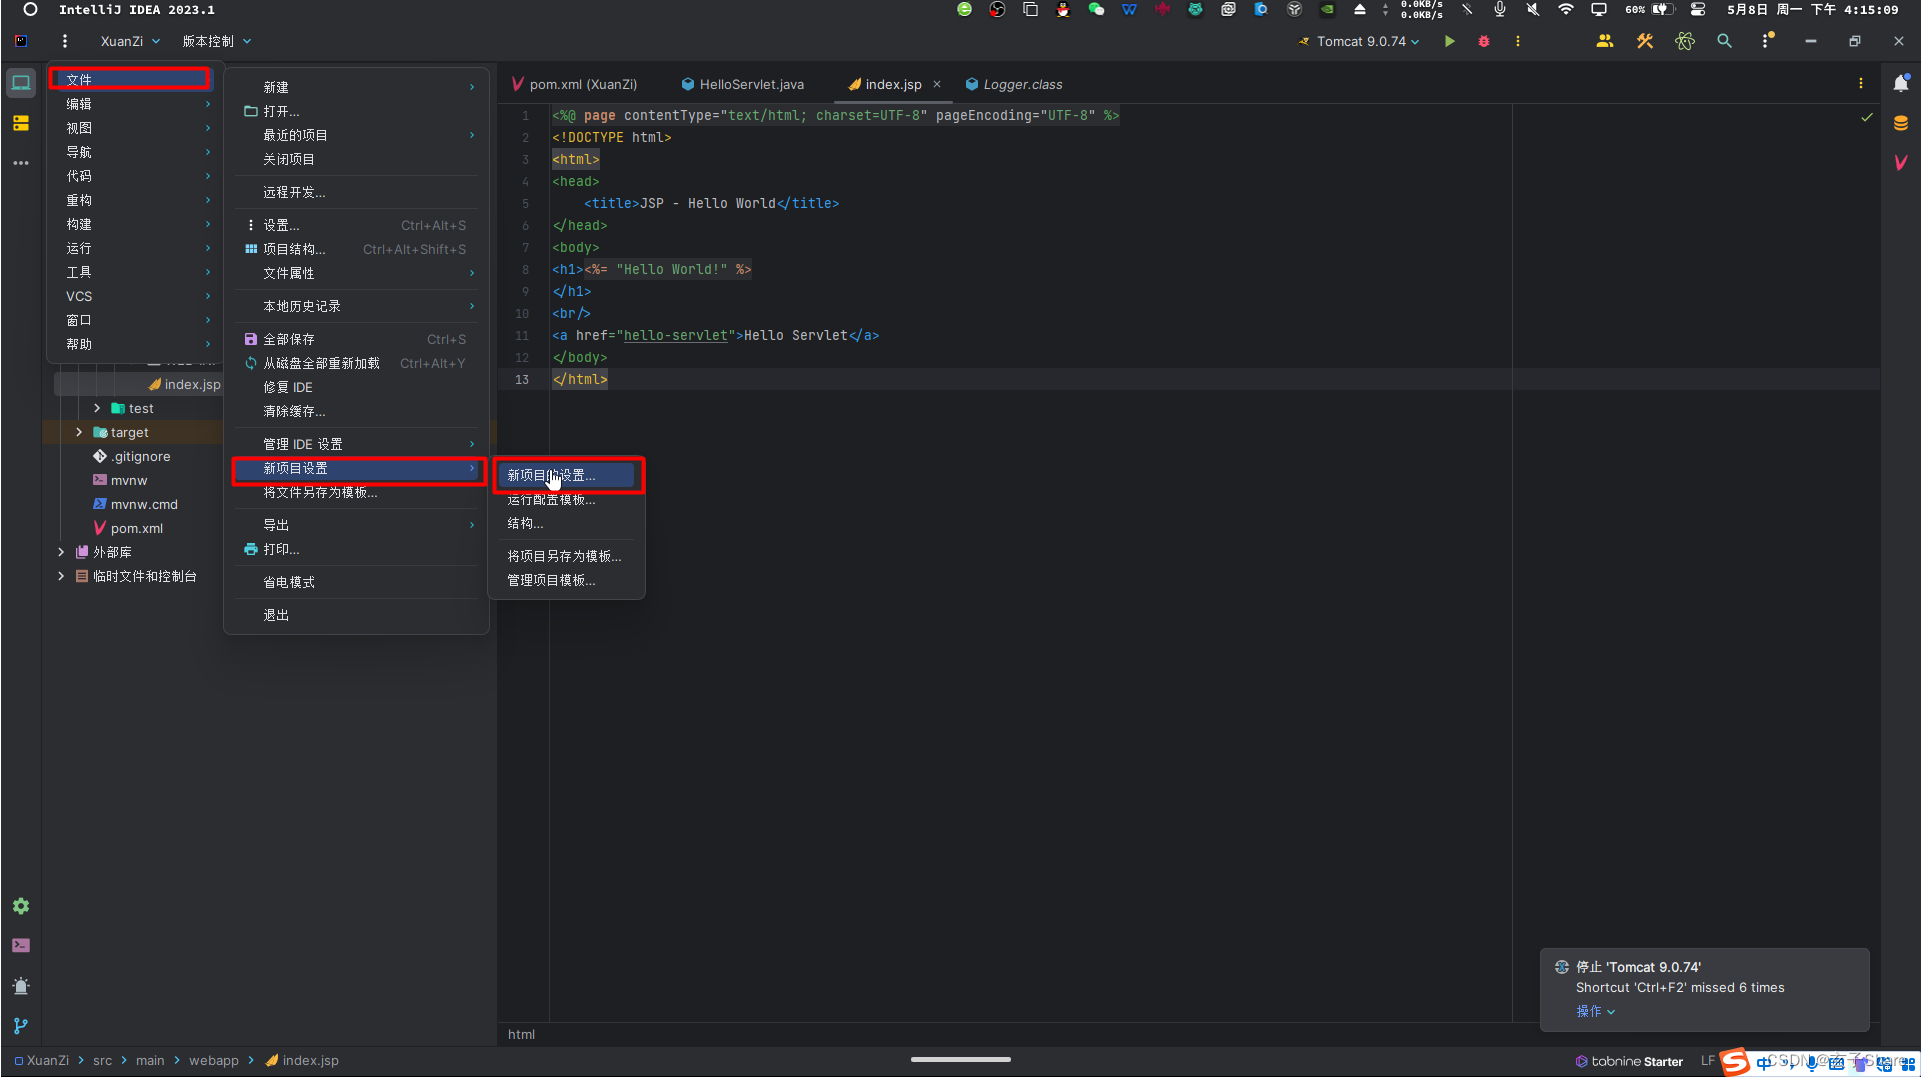The image size is (1922, 1078).
Task: Open the XuanZi project dropdown
Action: coord(130,41)
